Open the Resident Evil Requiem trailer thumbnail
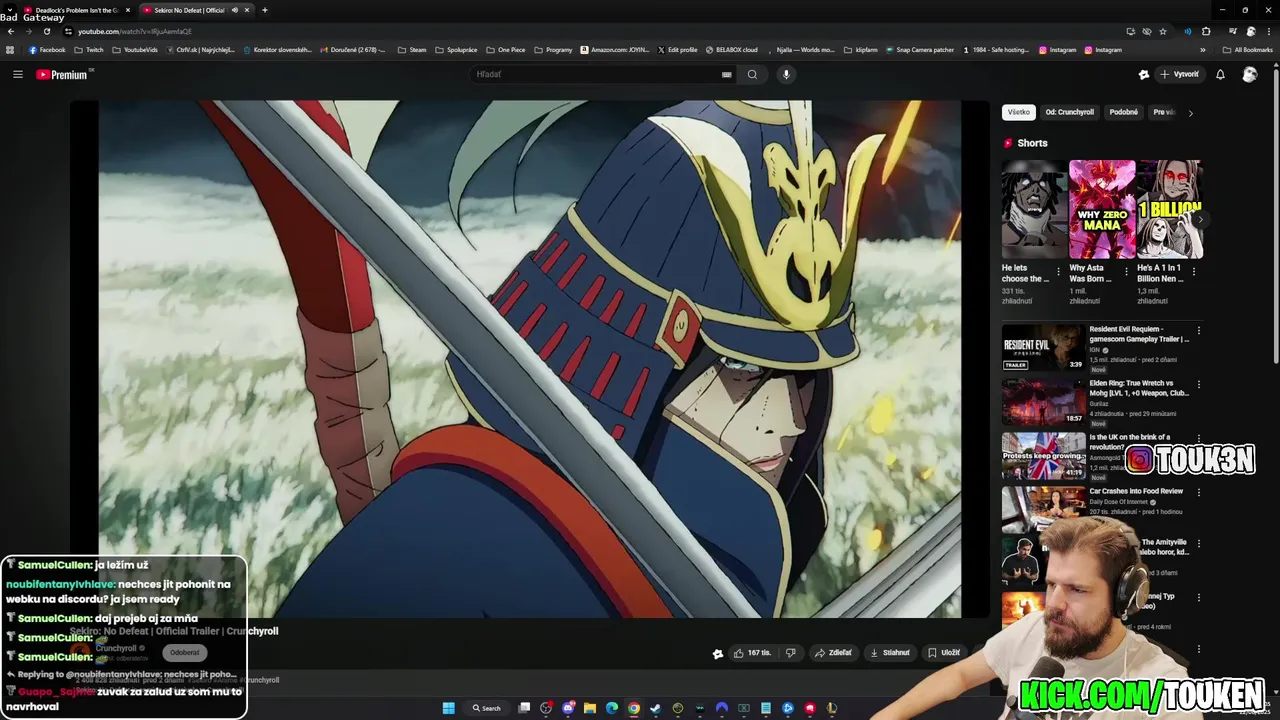 (1043, 347)
